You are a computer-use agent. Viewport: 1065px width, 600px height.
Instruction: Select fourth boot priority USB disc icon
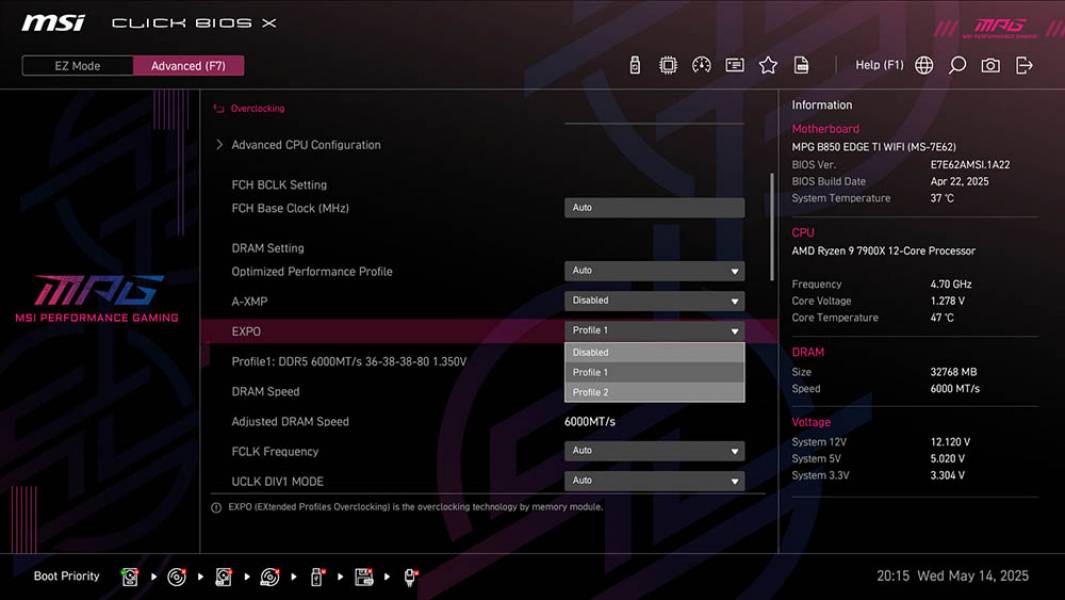point(270,577)
